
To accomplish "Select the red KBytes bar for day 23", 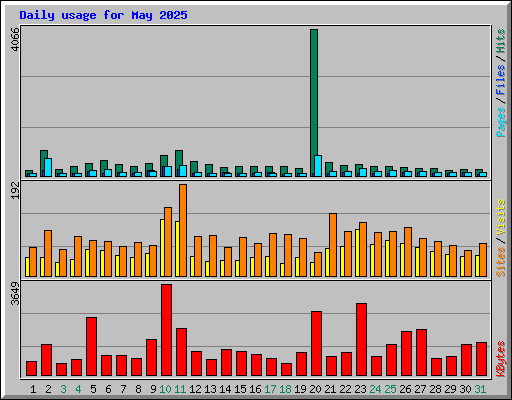I will [x=361, y=339].
